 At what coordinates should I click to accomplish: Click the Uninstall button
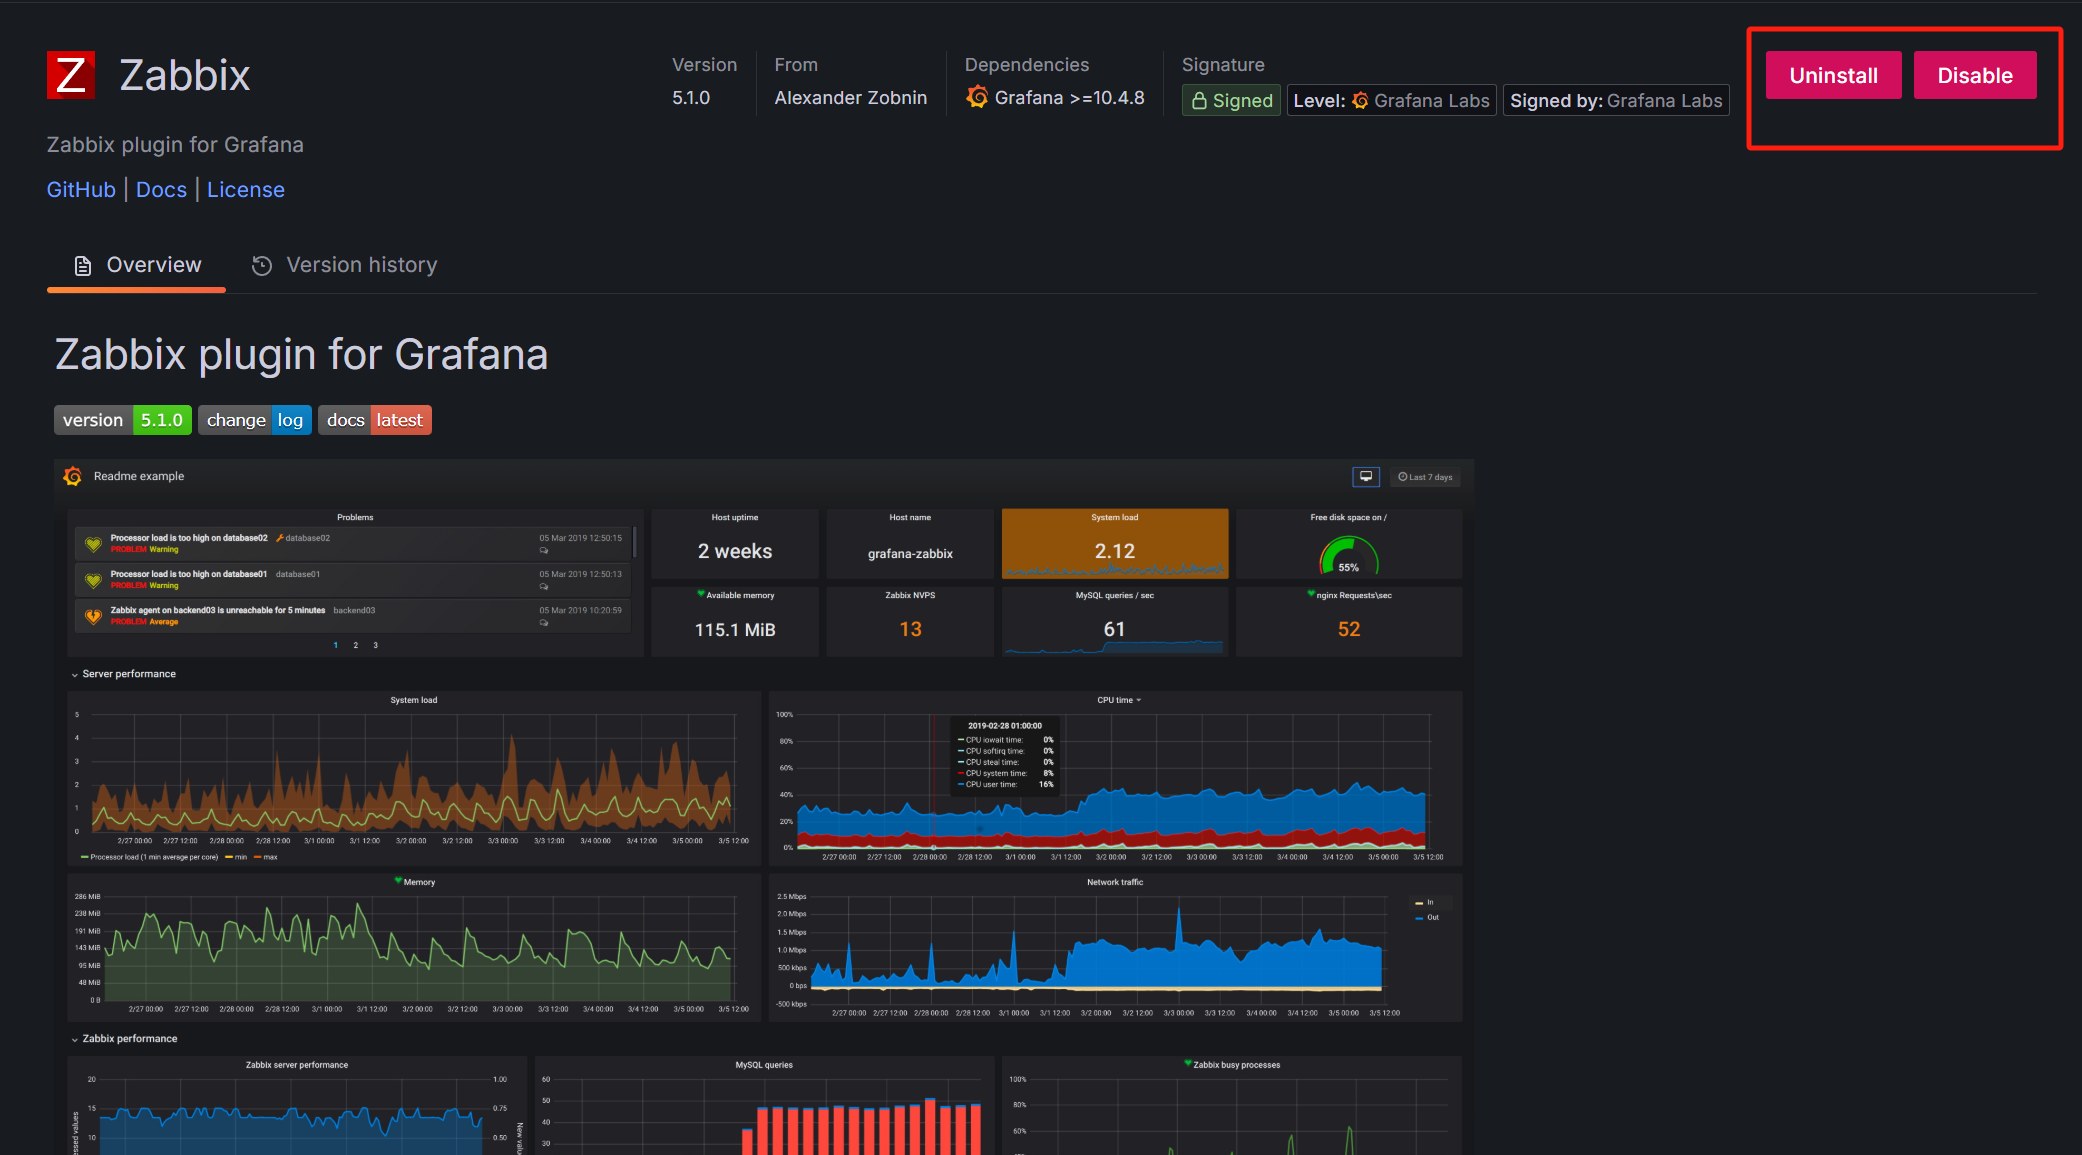point(1833,75)
